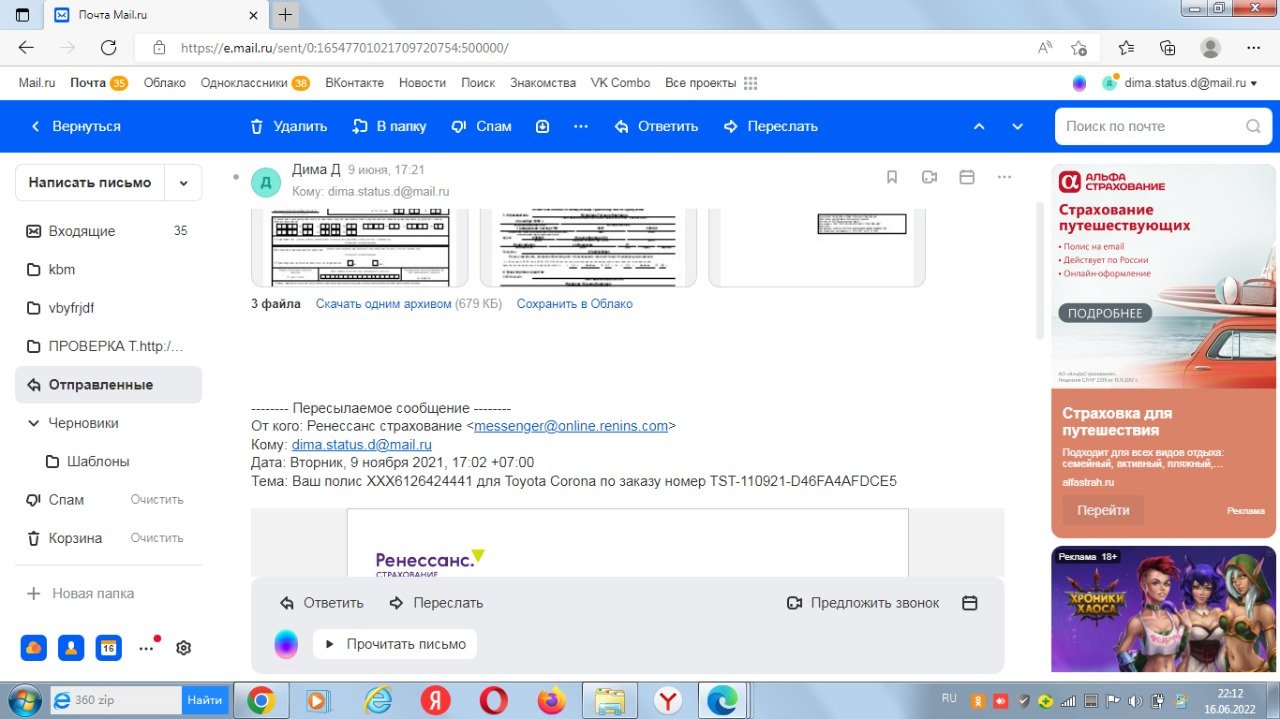Viewport: 1280px width, 719px height.
Task: Mark the letter as Спам in the toolbar
Action: pyautogui.click(x=481, y=127)
